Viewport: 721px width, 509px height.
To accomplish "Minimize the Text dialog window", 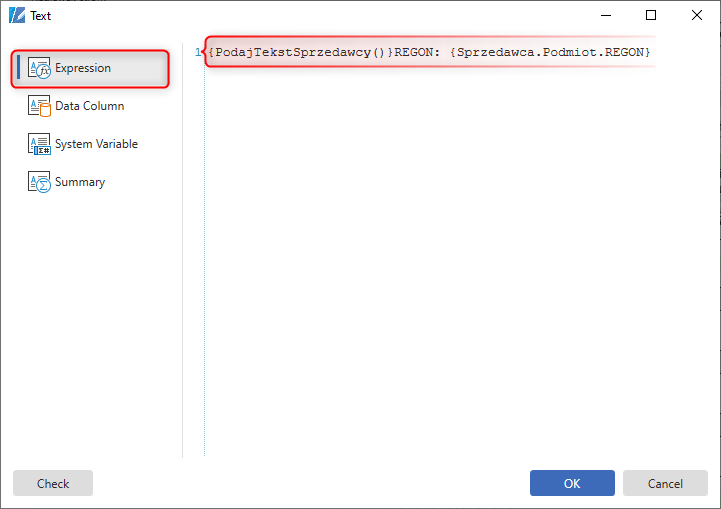I will click(606, 15).
